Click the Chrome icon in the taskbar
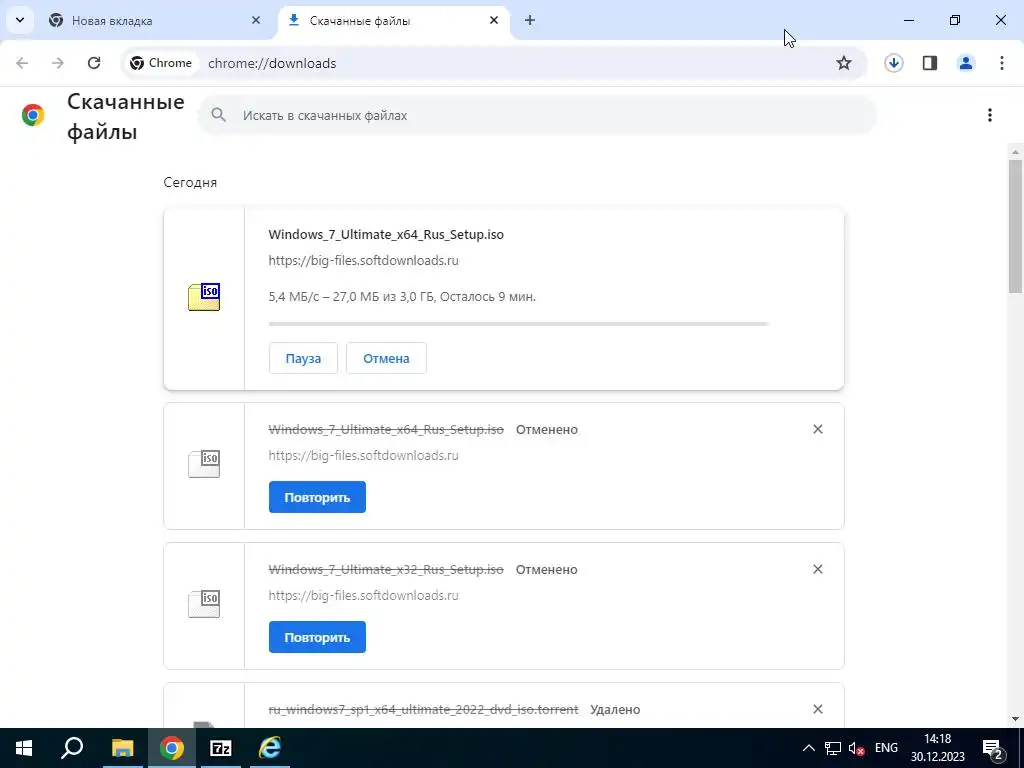Screen dimensions: 1024x768 pyautogui.click(x=172, y=748)
